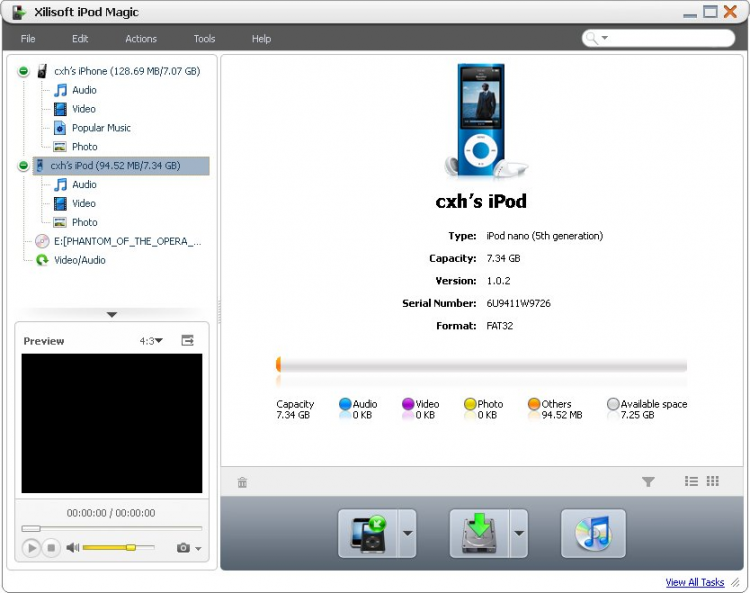Click the blue Audio legend dot

345,404
